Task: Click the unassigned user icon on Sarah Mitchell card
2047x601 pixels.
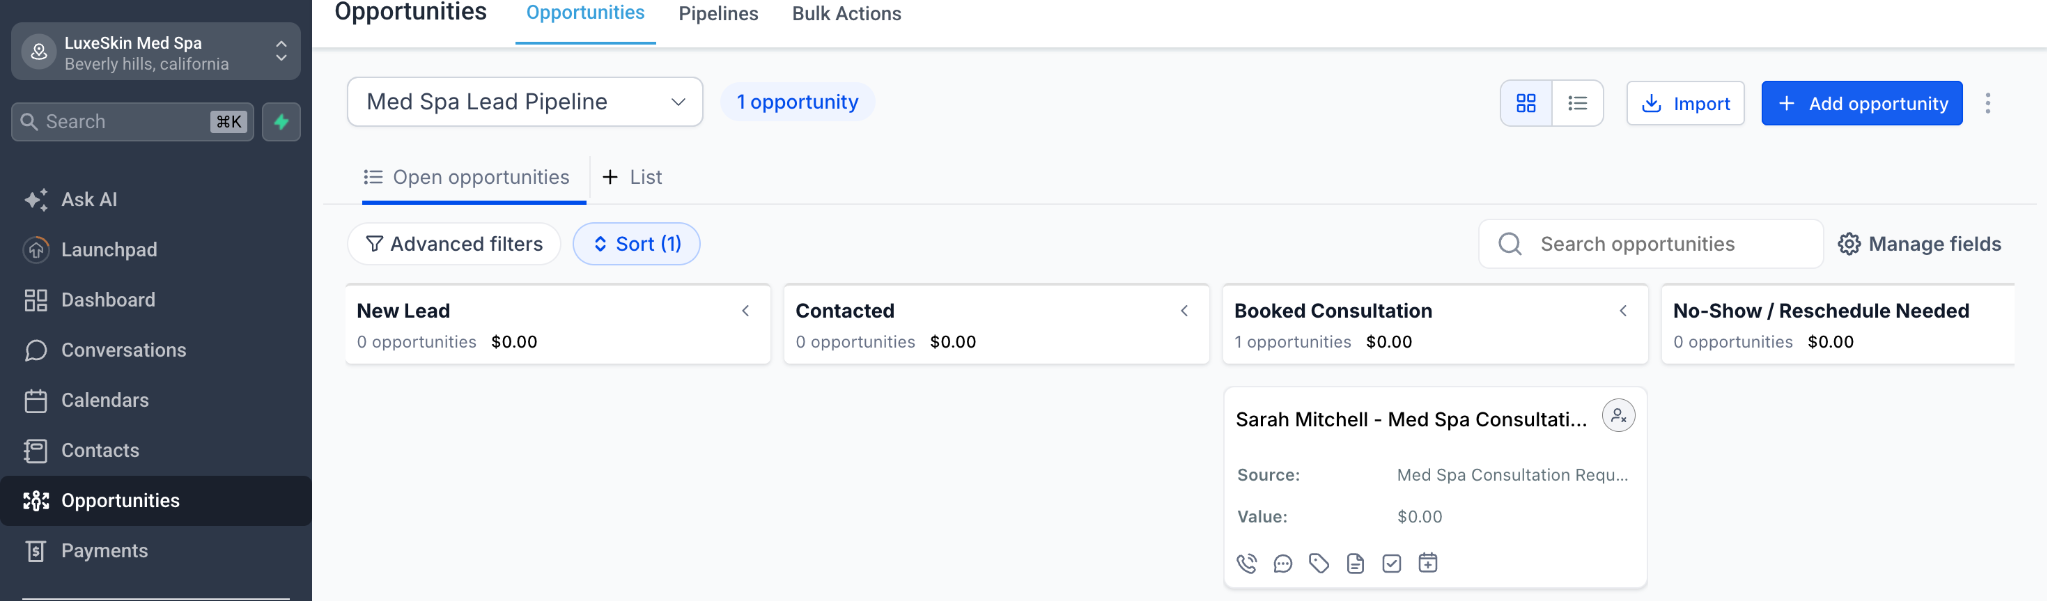Action: coord(1618,415)
